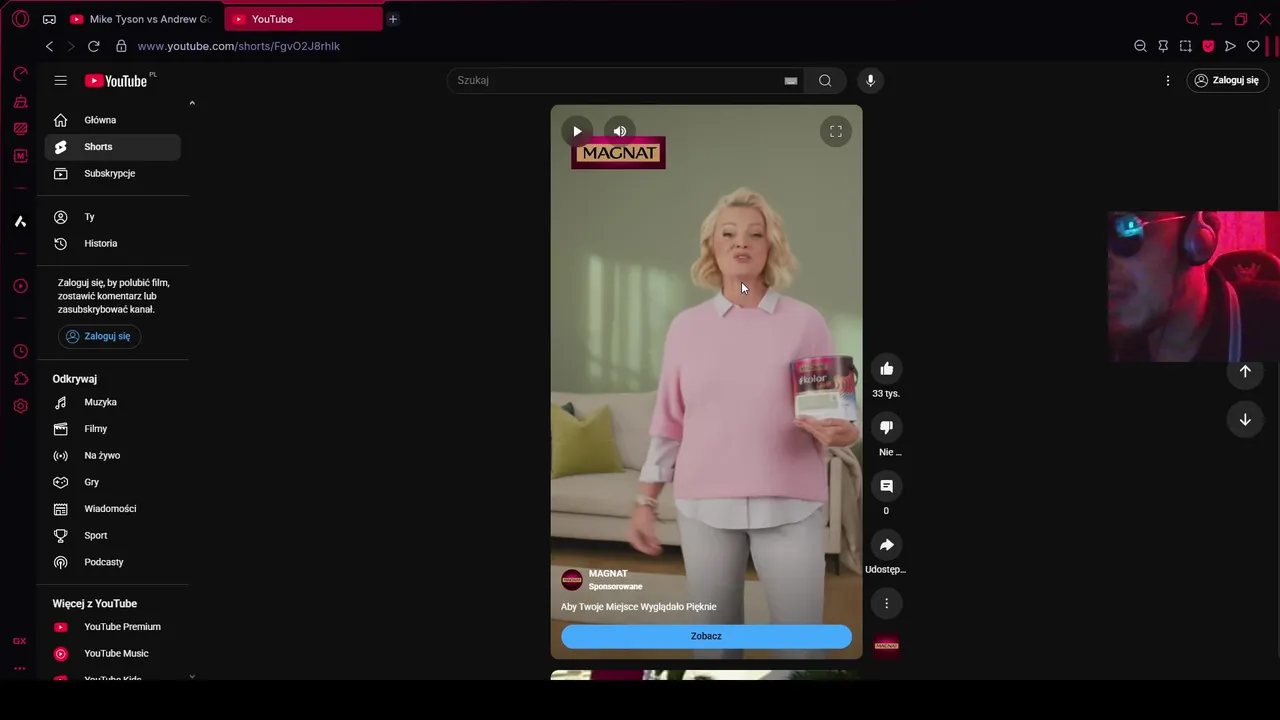The width and height of the screenshot is (1280, 720).
Task: Dislike the short with thumbs down
Action: [x=886, y=427]
